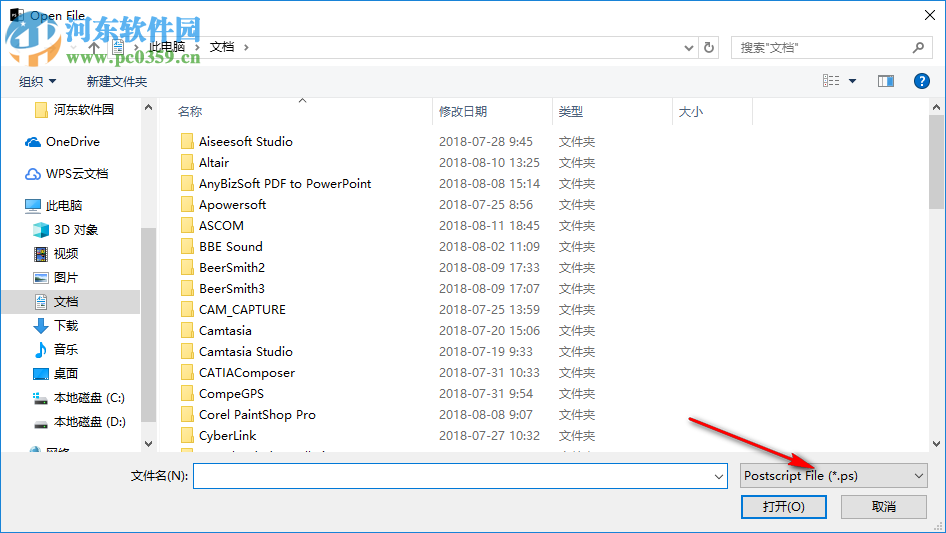Screen dimensions: 946x533
Task: Click the 视频 film icon
Action: pos(40,254)
